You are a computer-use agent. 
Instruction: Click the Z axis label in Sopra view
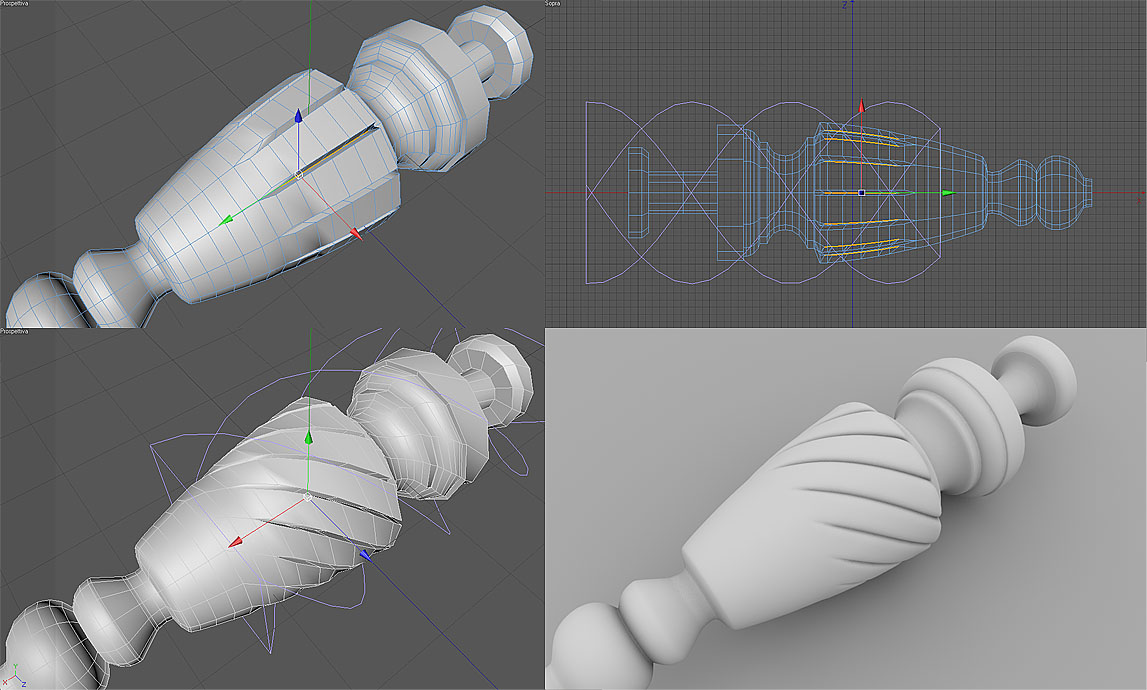[x=845, y=4]
